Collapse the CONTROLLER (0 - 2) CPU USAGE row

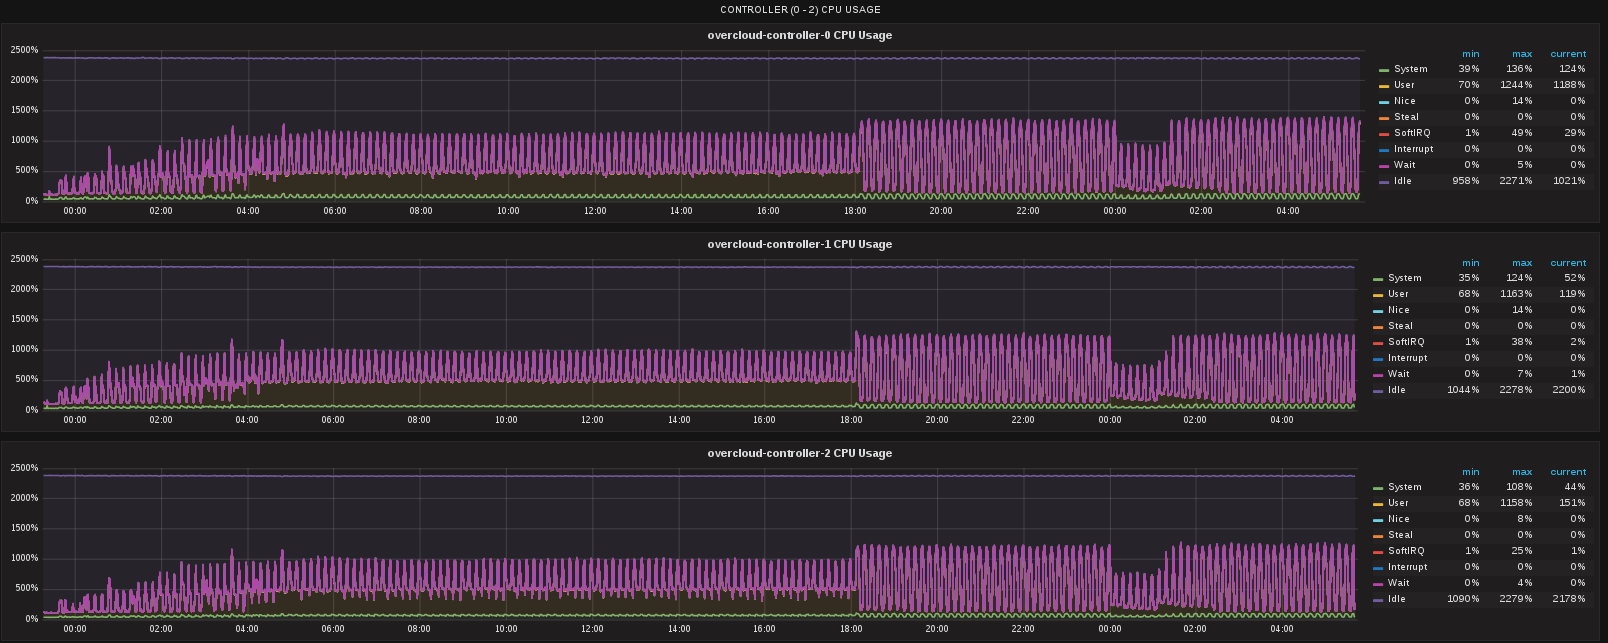800,10
